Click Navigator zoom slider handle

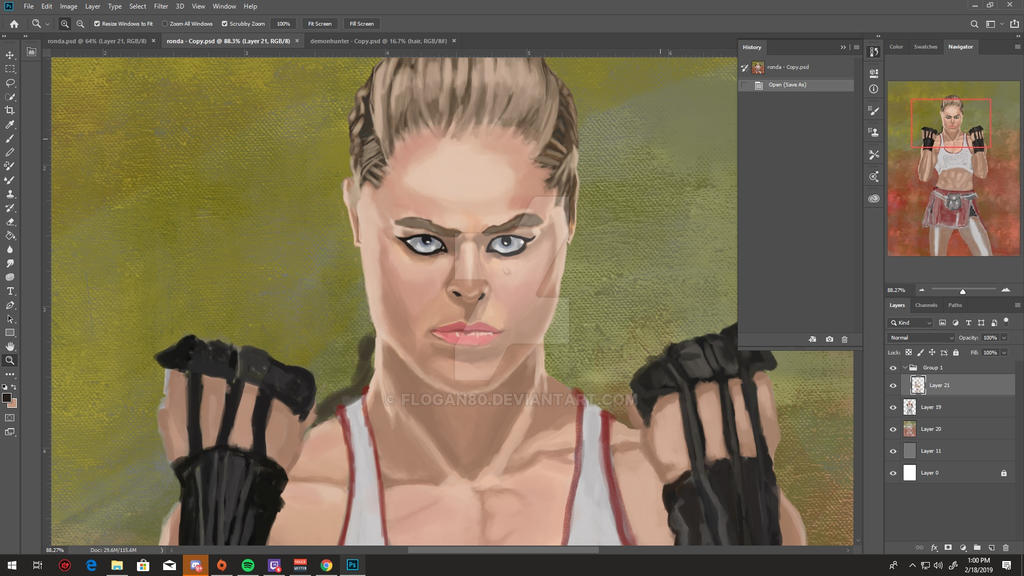pos(962,291)
